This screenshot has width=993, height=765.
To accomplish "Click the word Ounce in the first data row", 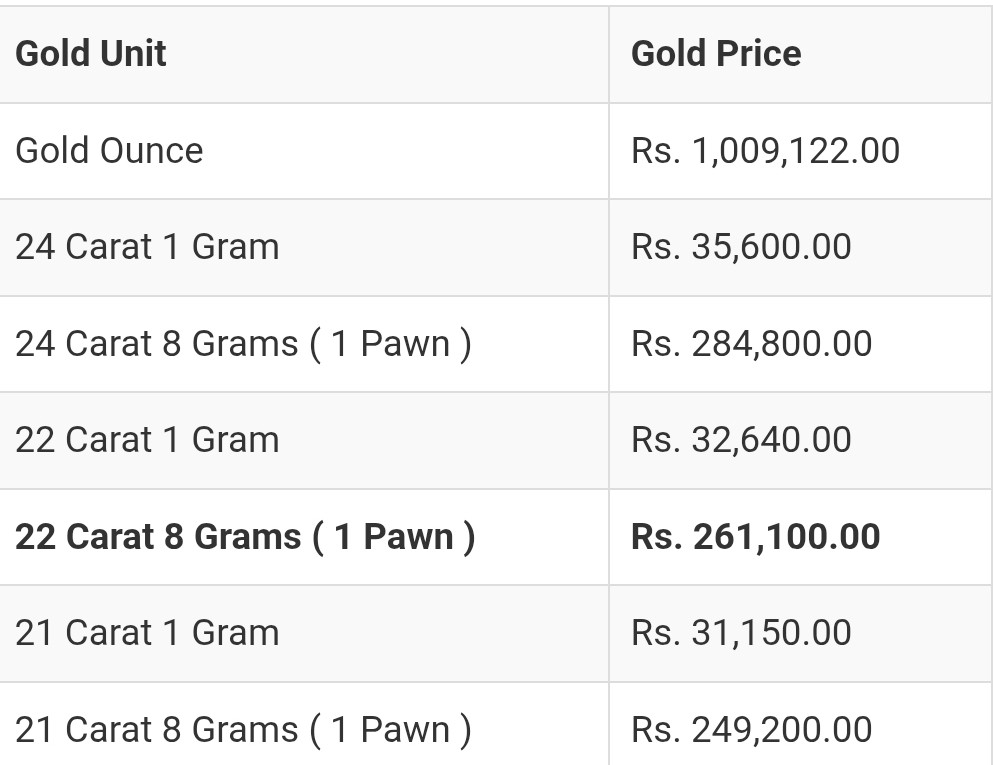I will [152, 151].
